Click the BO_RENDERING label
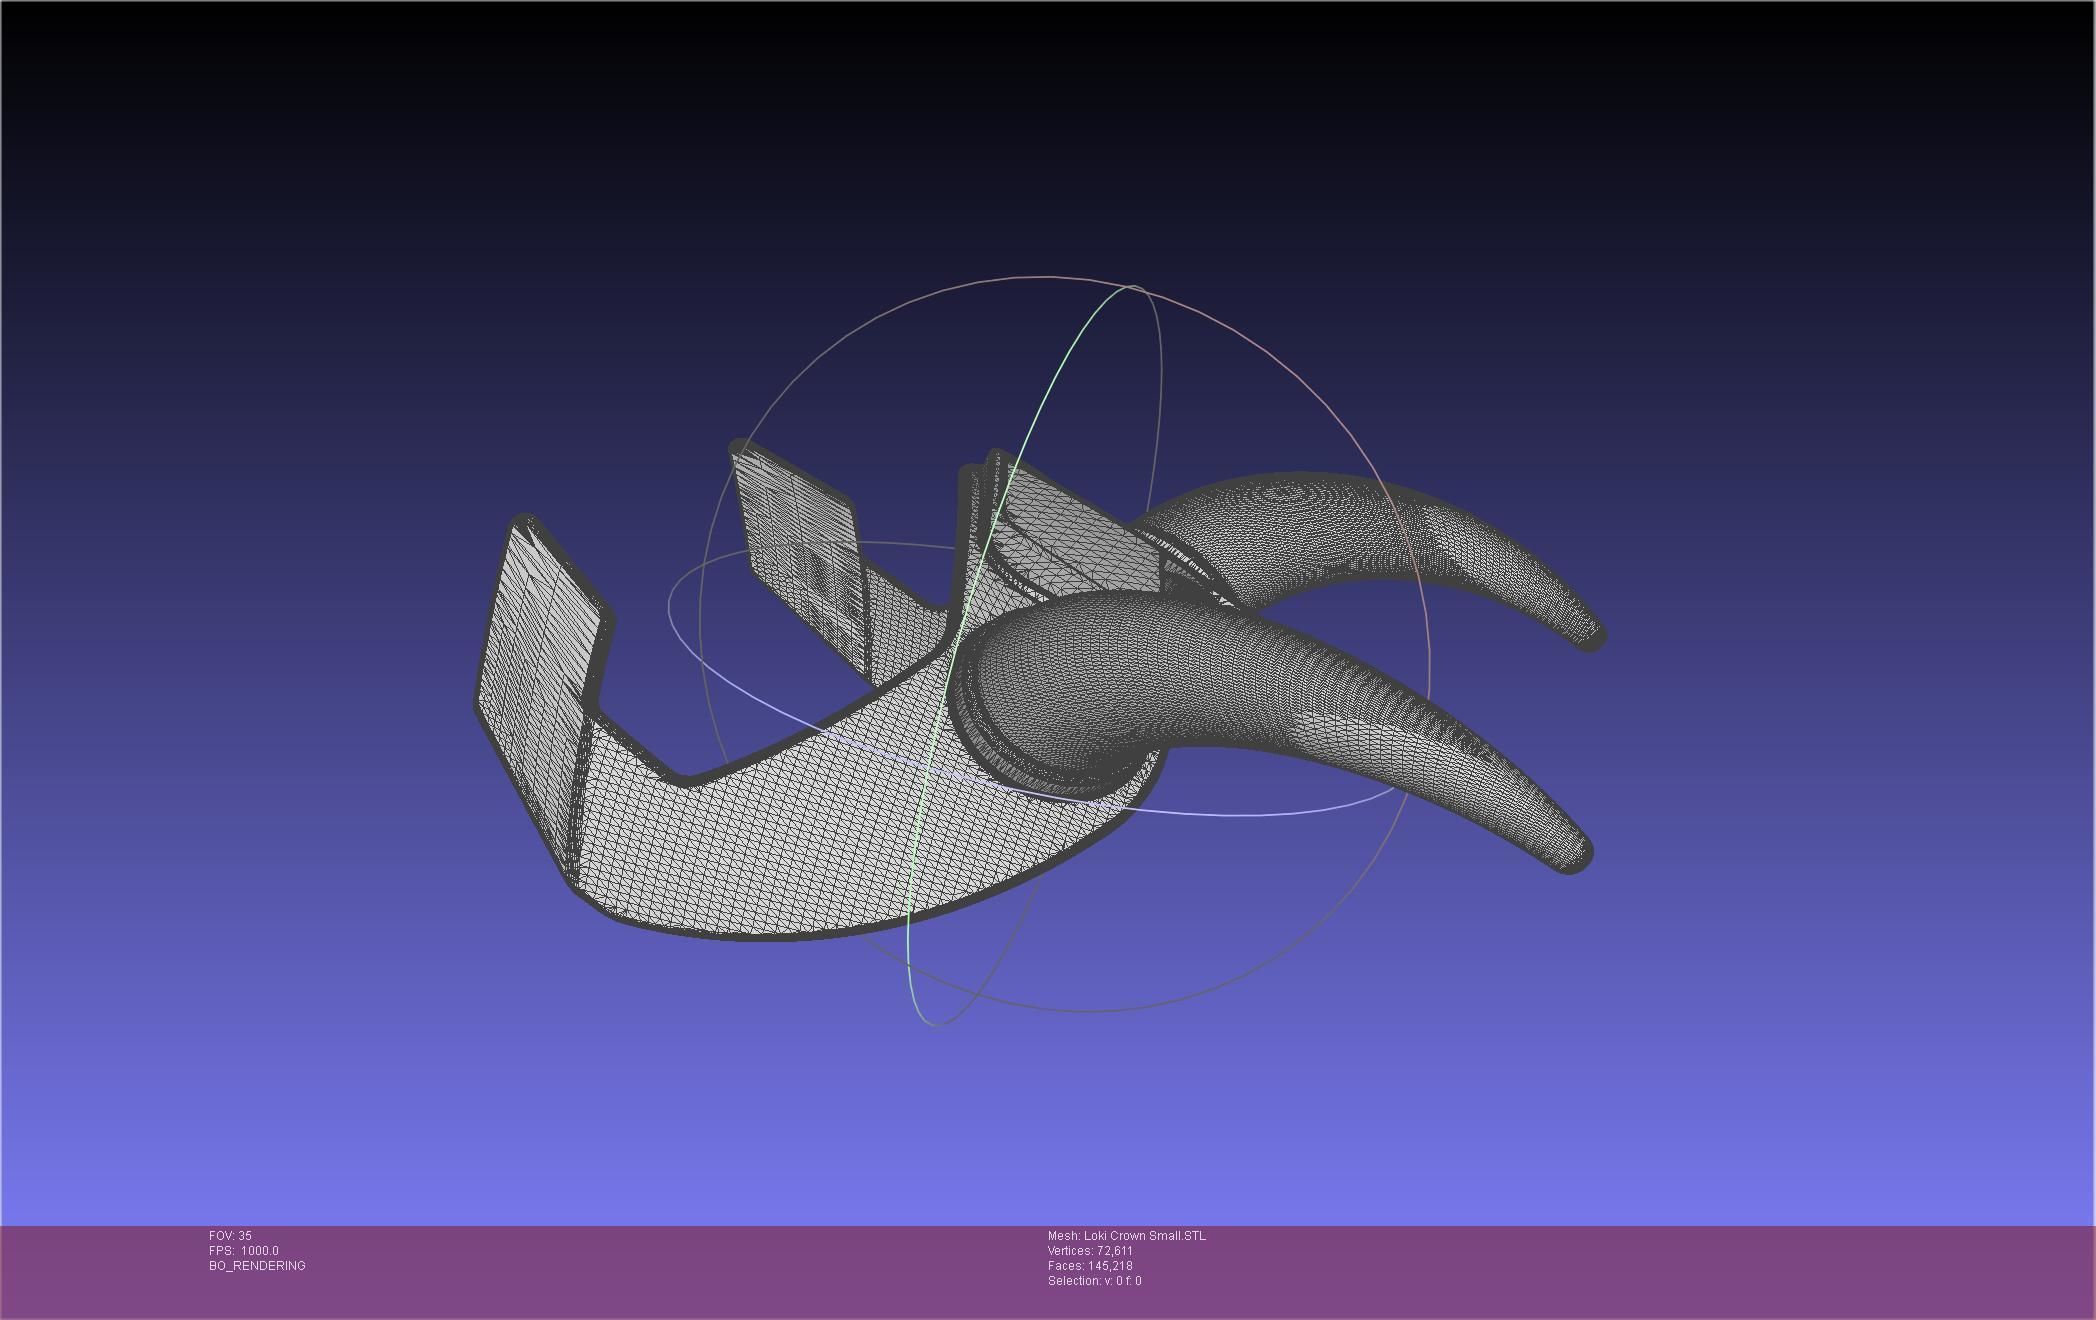2096x1320 pixels. point(257,1266)
